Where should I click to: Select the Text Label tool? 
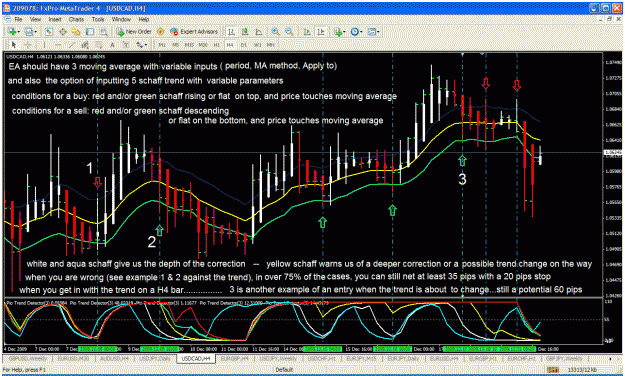coord(126,45)
